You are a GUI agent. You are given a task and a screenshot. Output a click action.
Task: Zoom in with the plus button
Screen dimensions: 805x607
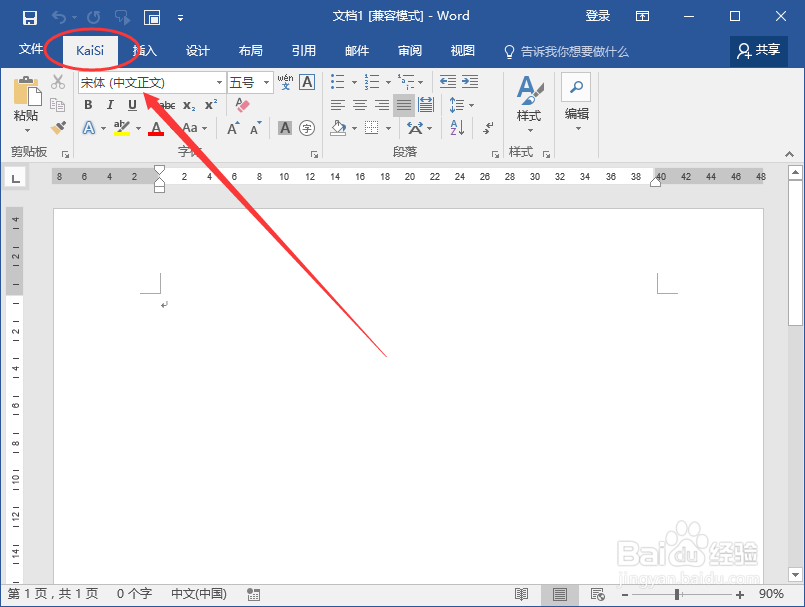739,595
